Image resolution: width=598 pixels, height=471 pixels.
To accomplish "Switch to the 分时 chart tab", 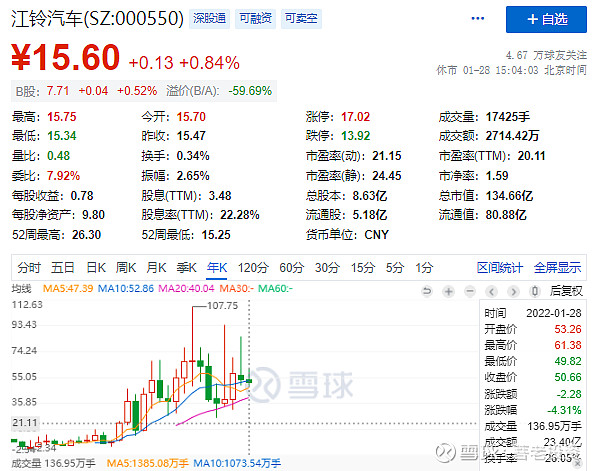I will click(29, 268).
